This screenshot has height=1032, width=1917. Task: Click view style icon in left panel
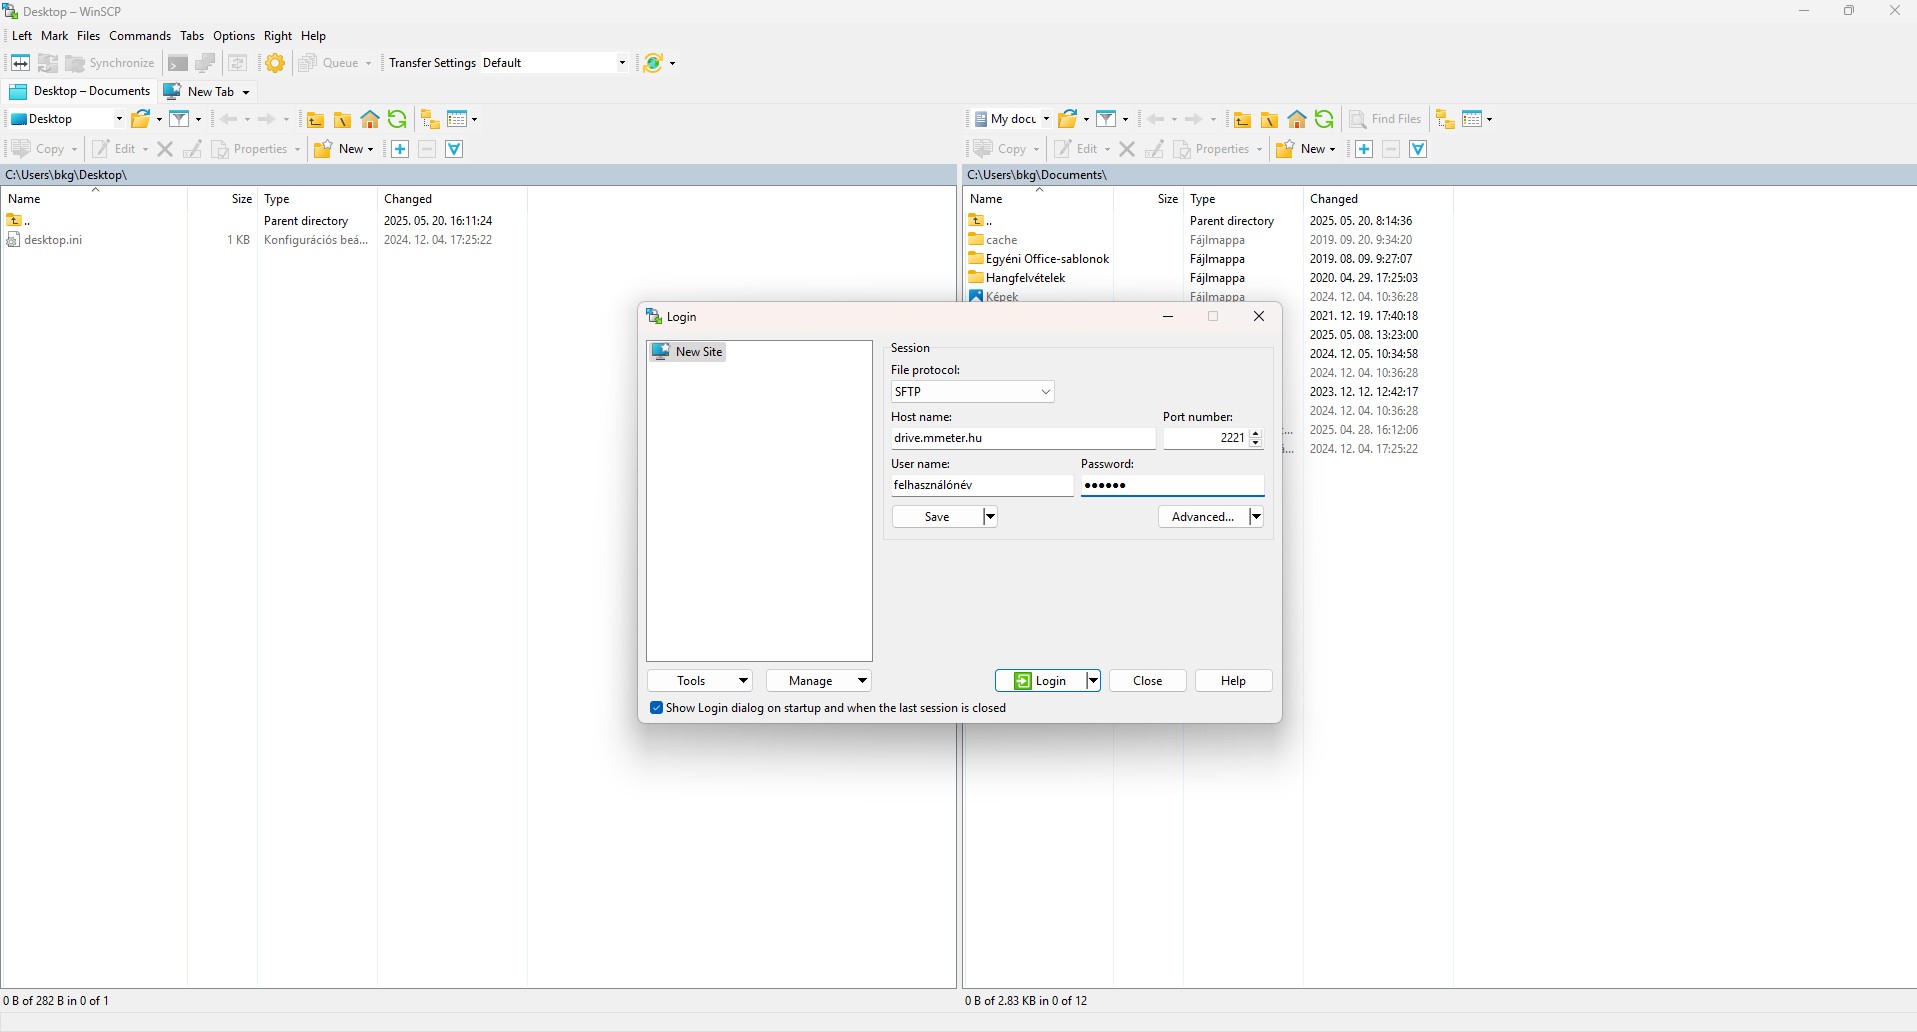458,119
